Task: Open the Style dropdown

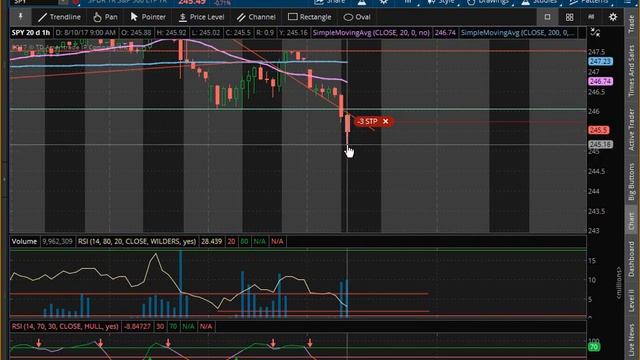Action: tap(441, 2)
